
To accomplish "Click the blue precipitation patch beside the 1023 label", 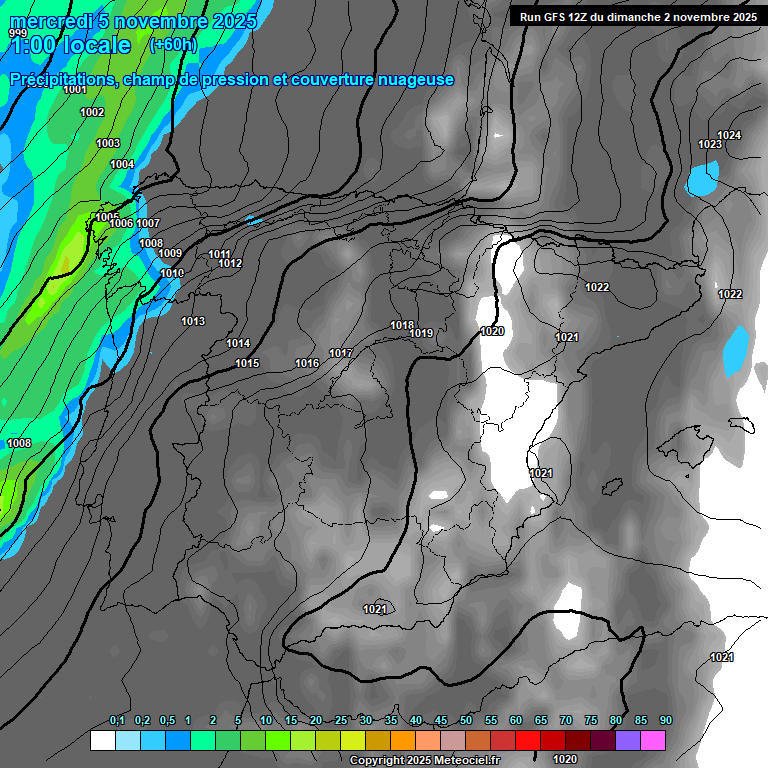I will (702, 180).
